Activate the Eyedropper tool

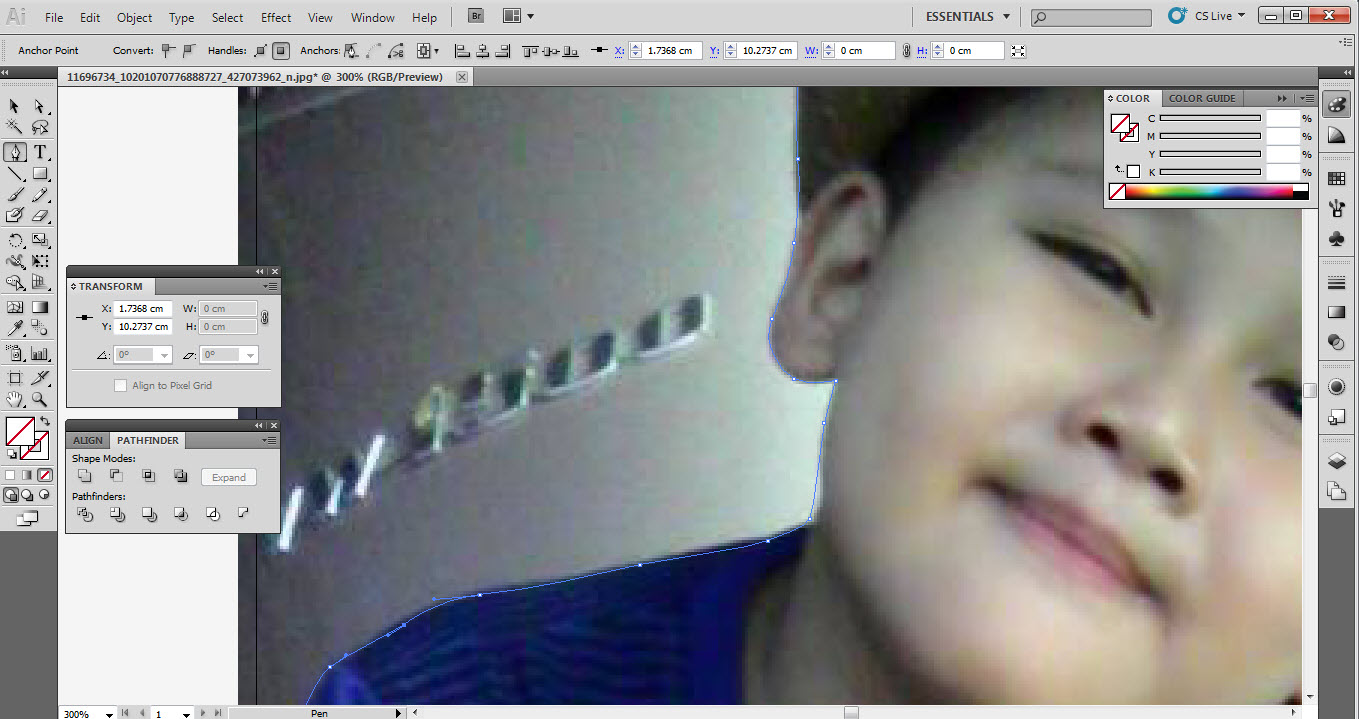click(x=15, y=329)
